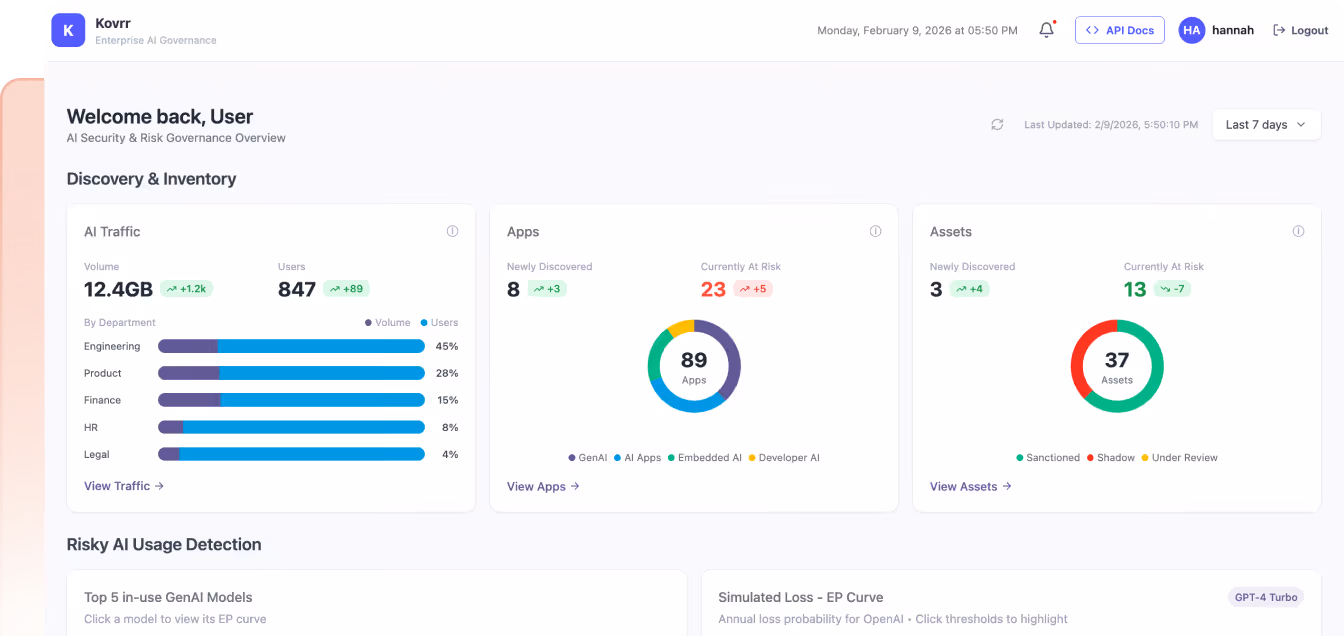Click the -7 assets at risk badge

click(1172, 289)
